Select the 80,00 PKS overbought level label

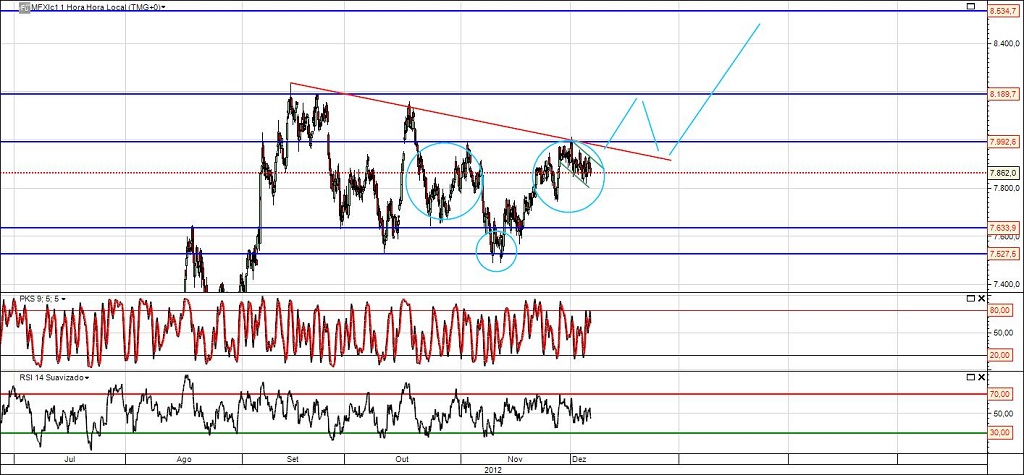tap(1000, 310)
